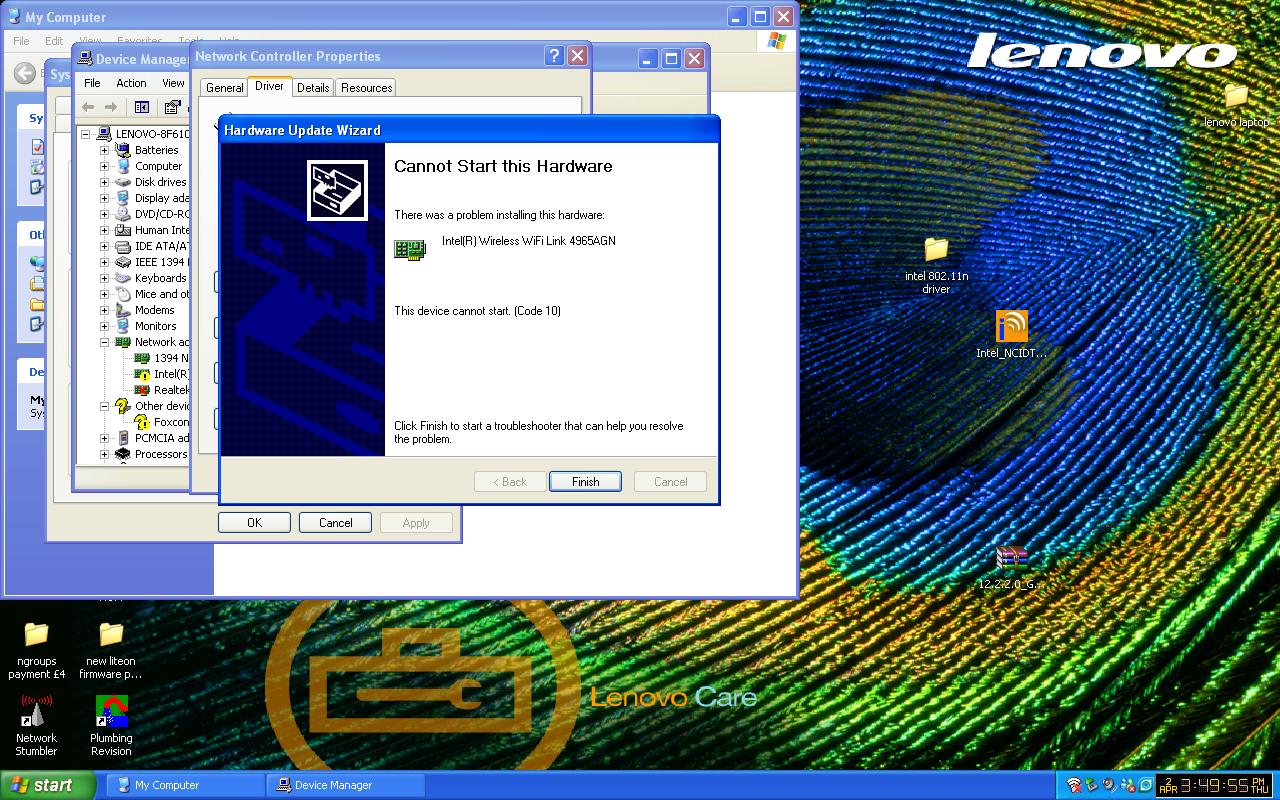
Task: Open new liteon firmware folder
Action: [x=111, y=650]
